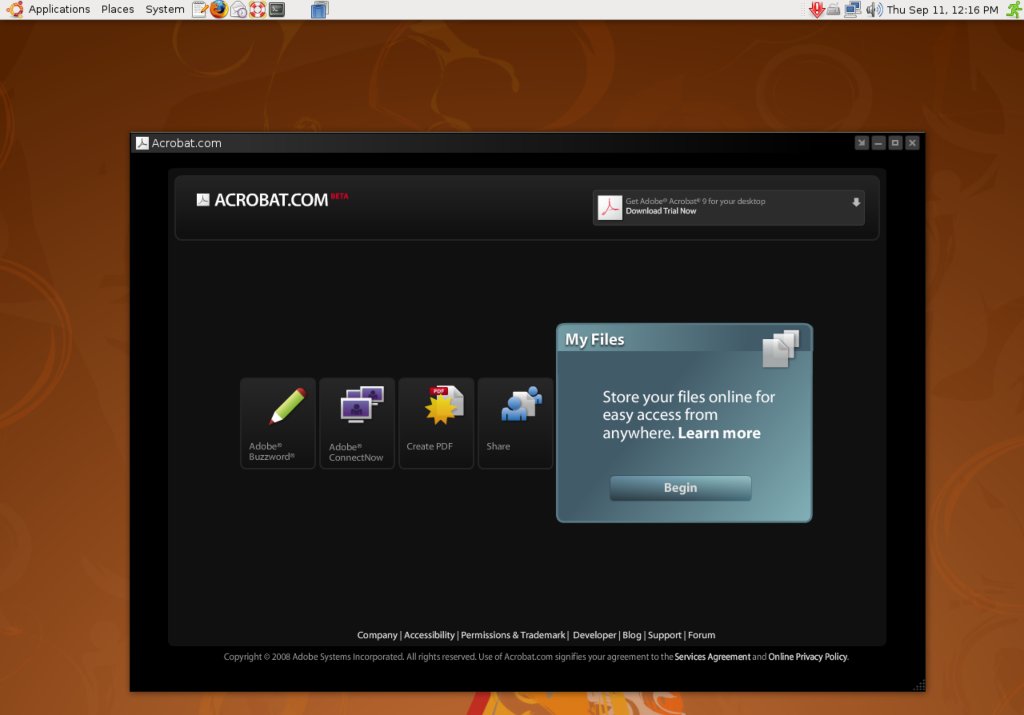1024x715 pixels.
Task: Open the System menu
Action: coord(165,9)
